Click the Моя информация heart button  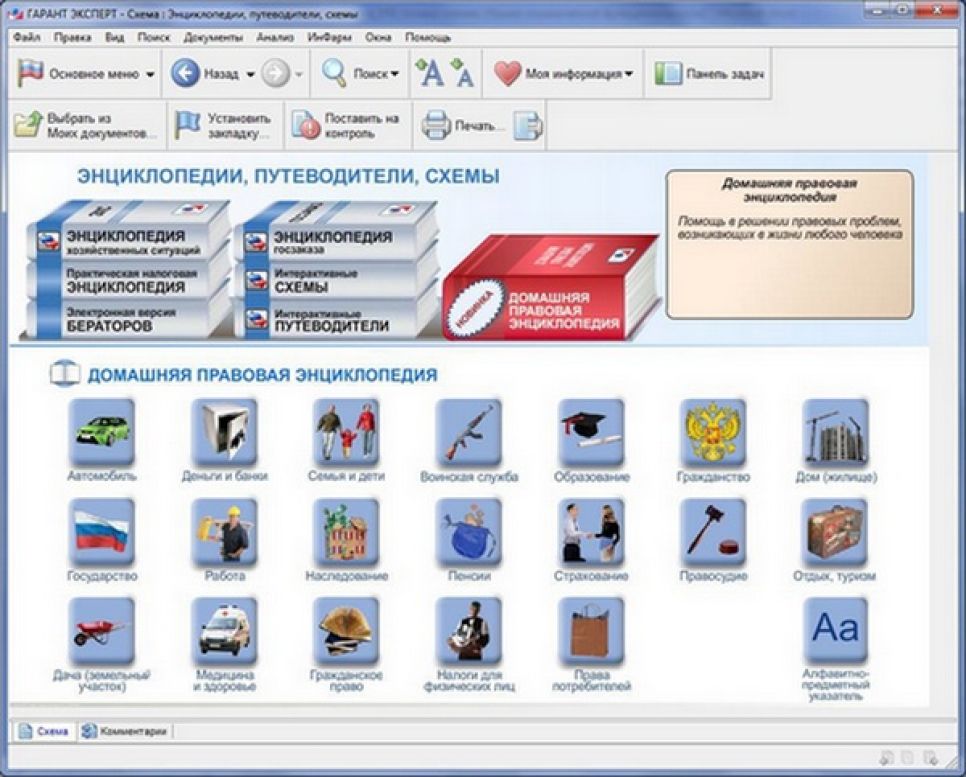pyautogui.click(x=558, y=74)
